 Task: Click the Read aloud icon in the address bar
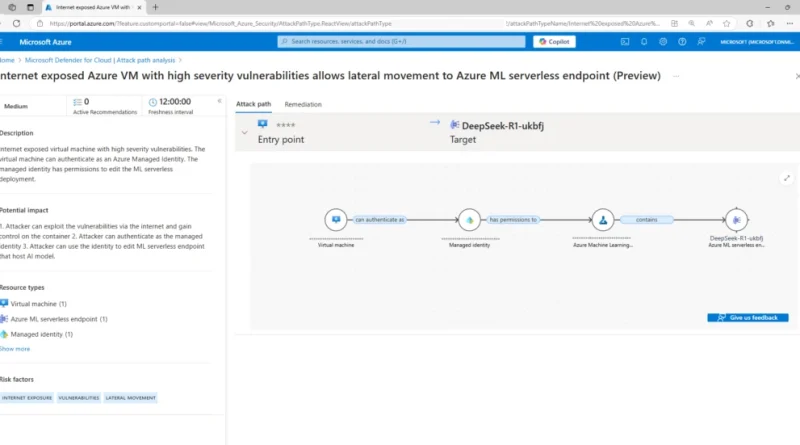(x=709, y=23)
